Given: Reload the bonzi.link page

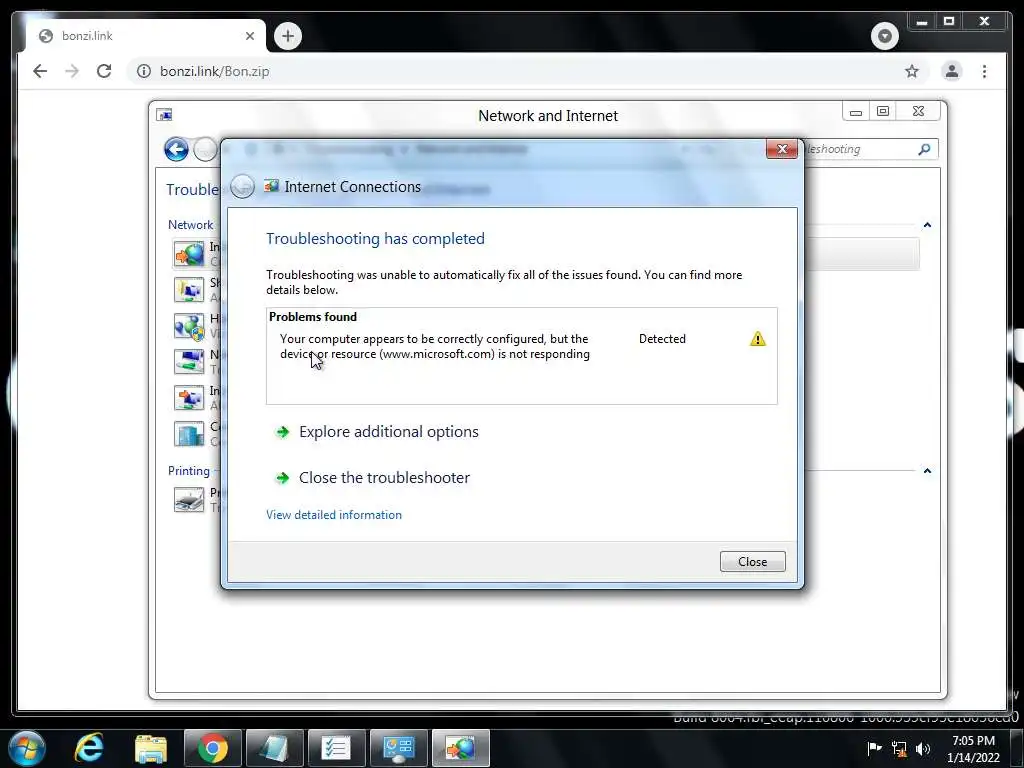Looking at the screenshot, I should 104,71.
